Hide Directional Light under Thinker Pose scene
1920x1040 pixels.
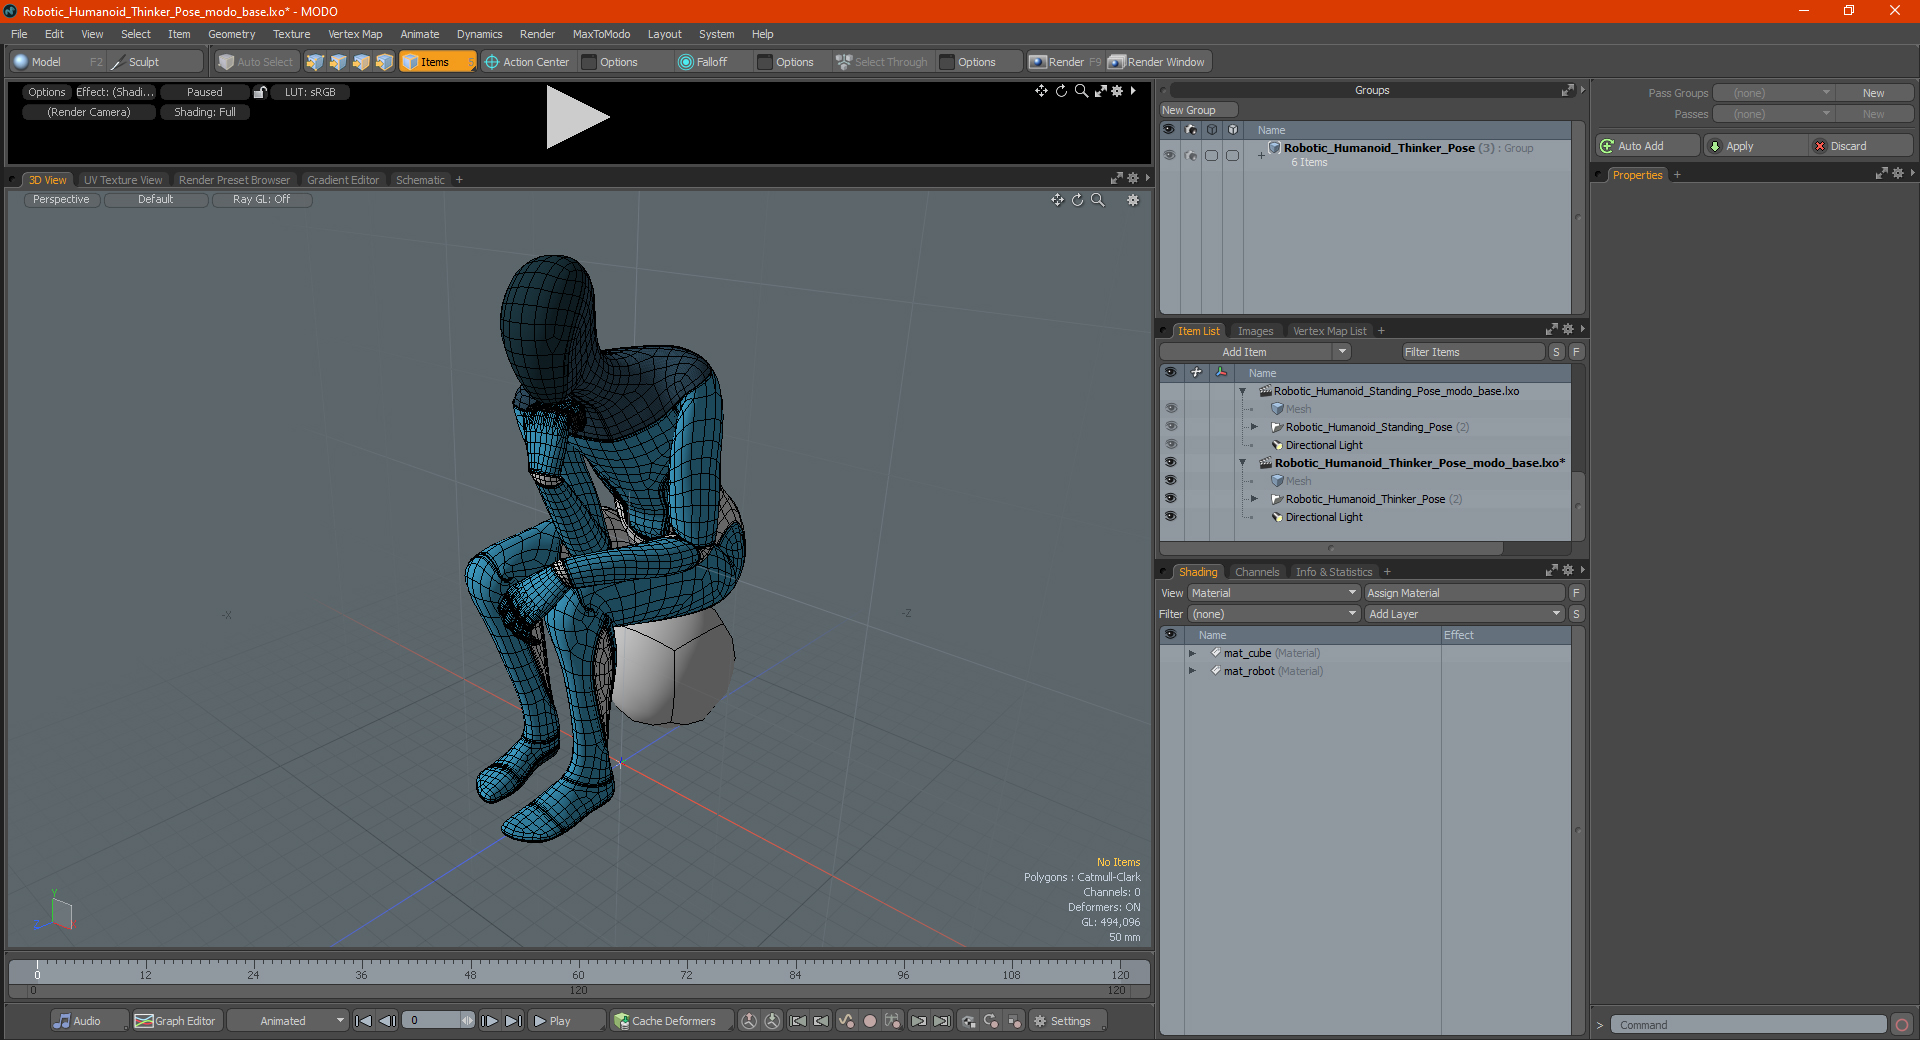[1170, 517]
